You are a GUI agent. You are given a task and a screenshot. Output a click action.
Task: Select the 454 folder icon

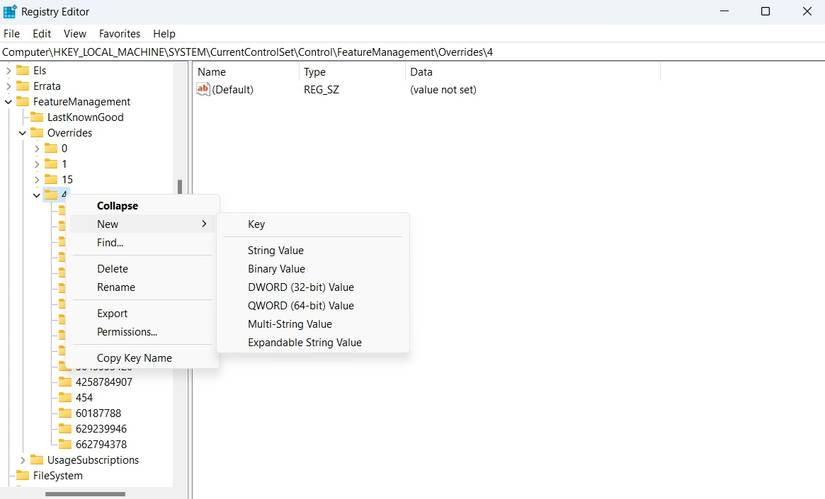tap(65, 397)
